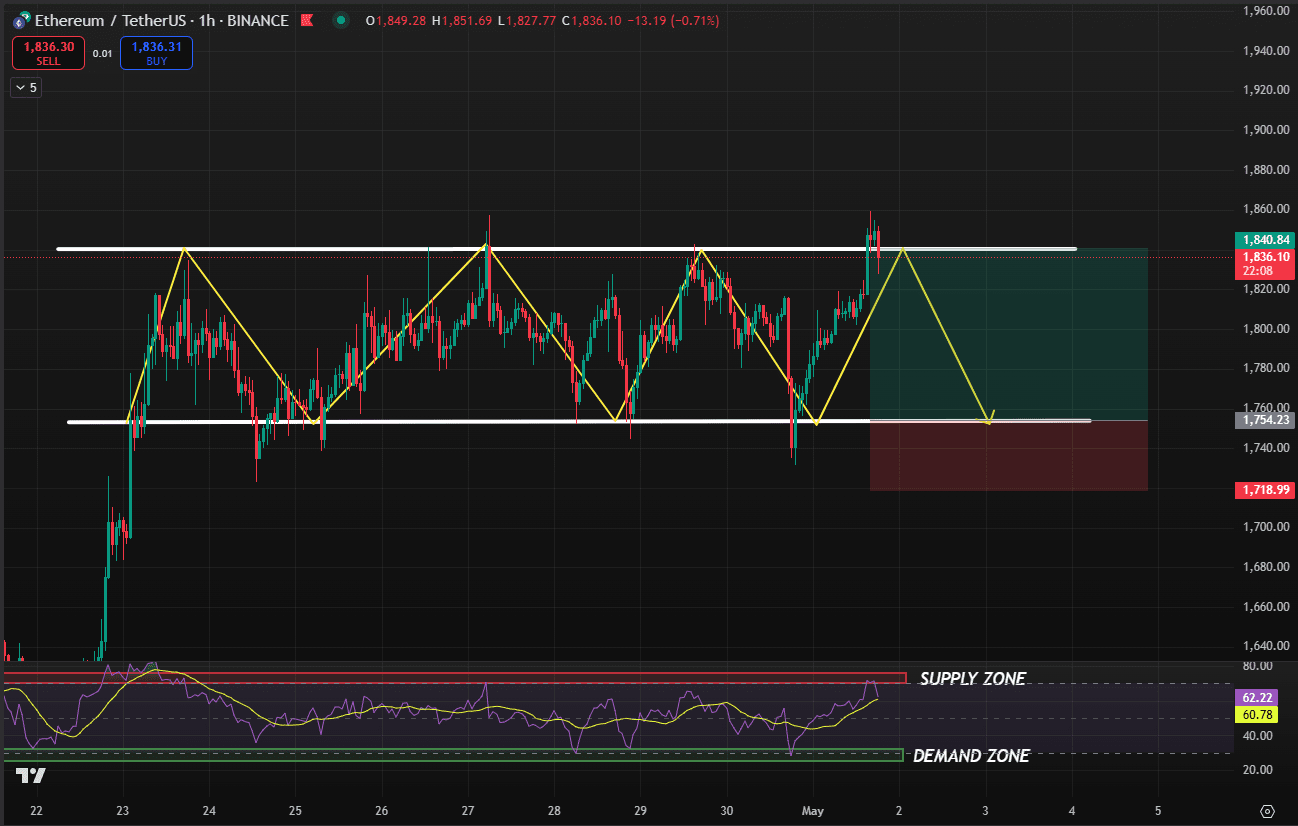Viewport: 1298px width, 826px height.
Task: Click the 0.01 spread value
Action: click(102, 54)
